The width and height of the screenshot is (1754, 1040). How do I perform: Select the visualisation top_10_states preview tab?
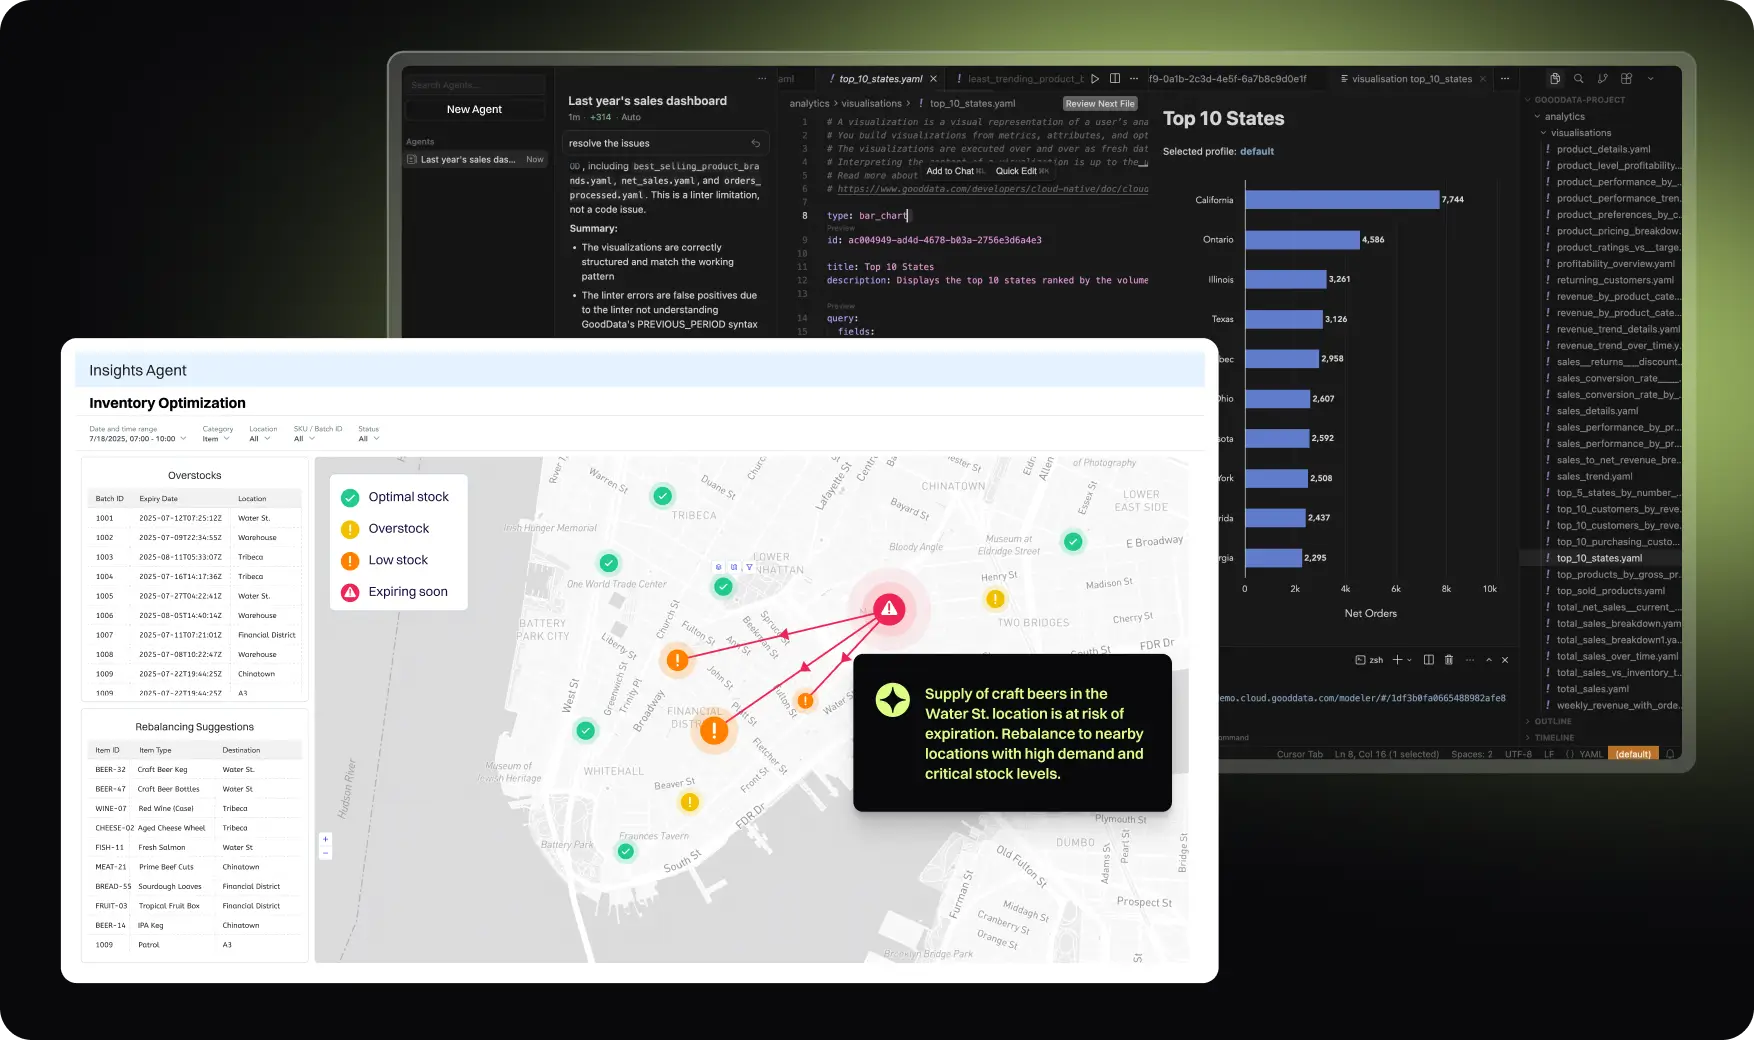click(1411, 79)
